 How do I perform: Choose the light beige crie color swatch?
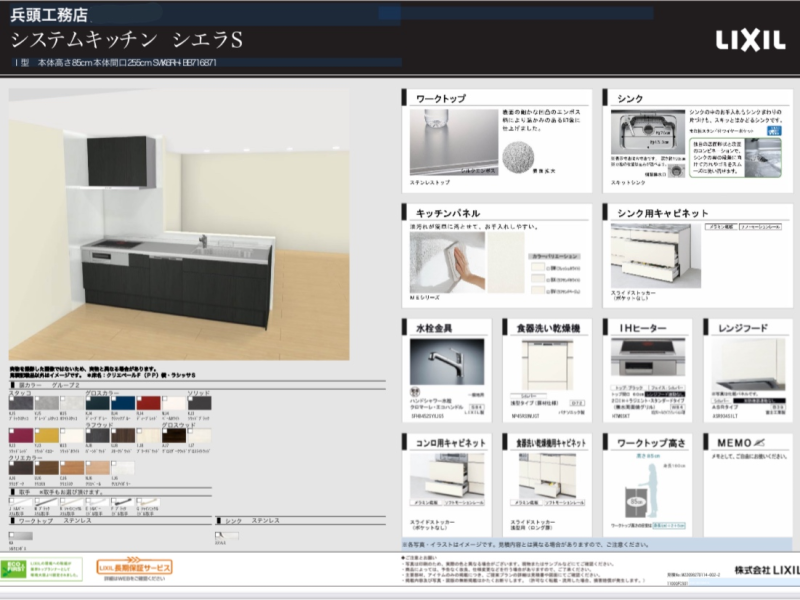point(97,468)
